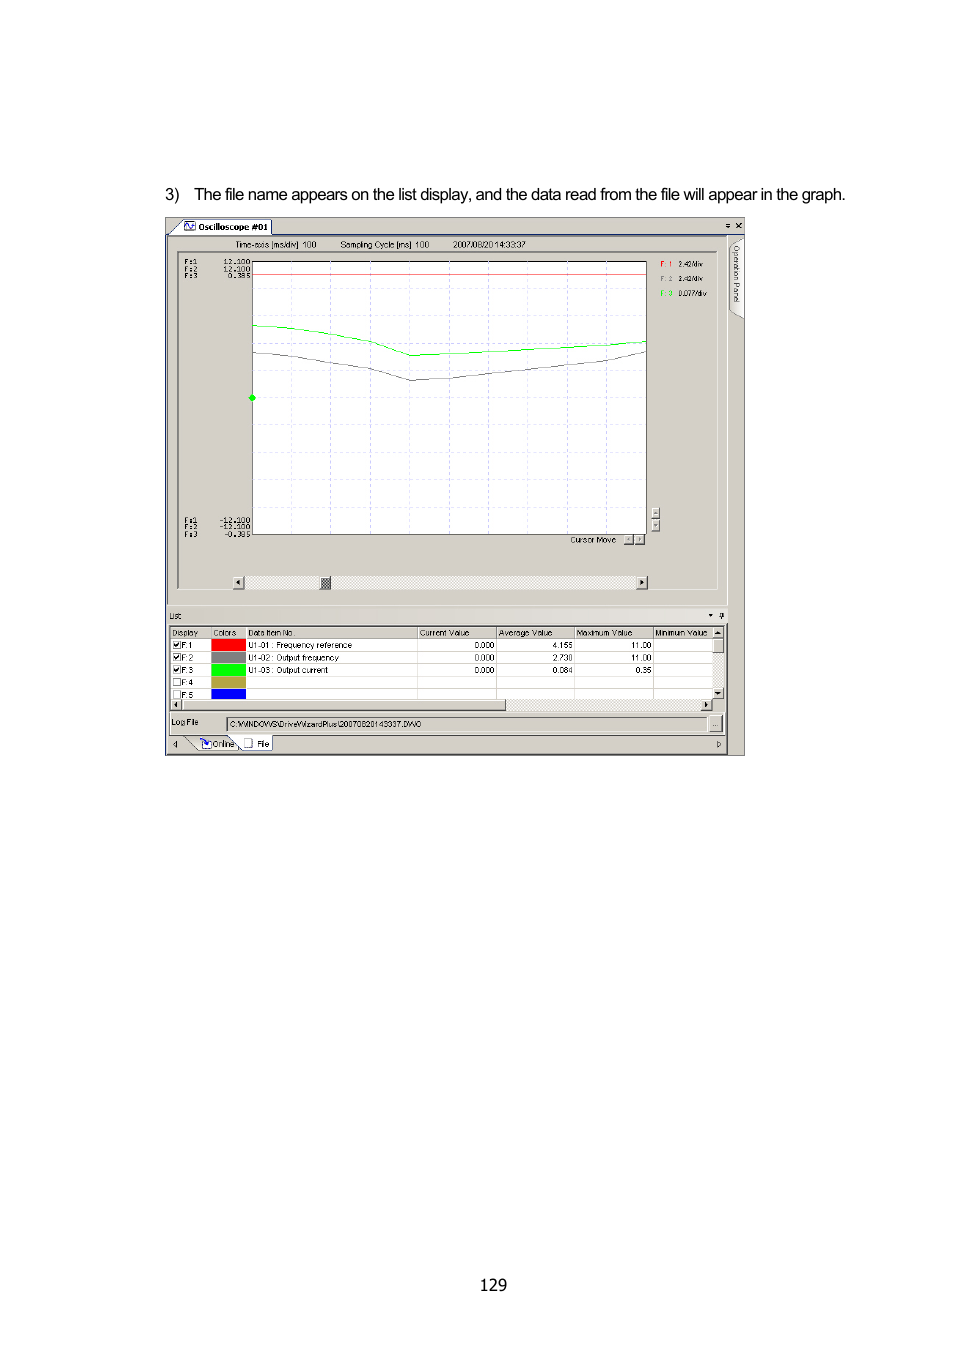This screenshot has height=1350, width=954.
Task: Open the oscilloscope window dropdown arrow
Action: [x=728, y=226]
